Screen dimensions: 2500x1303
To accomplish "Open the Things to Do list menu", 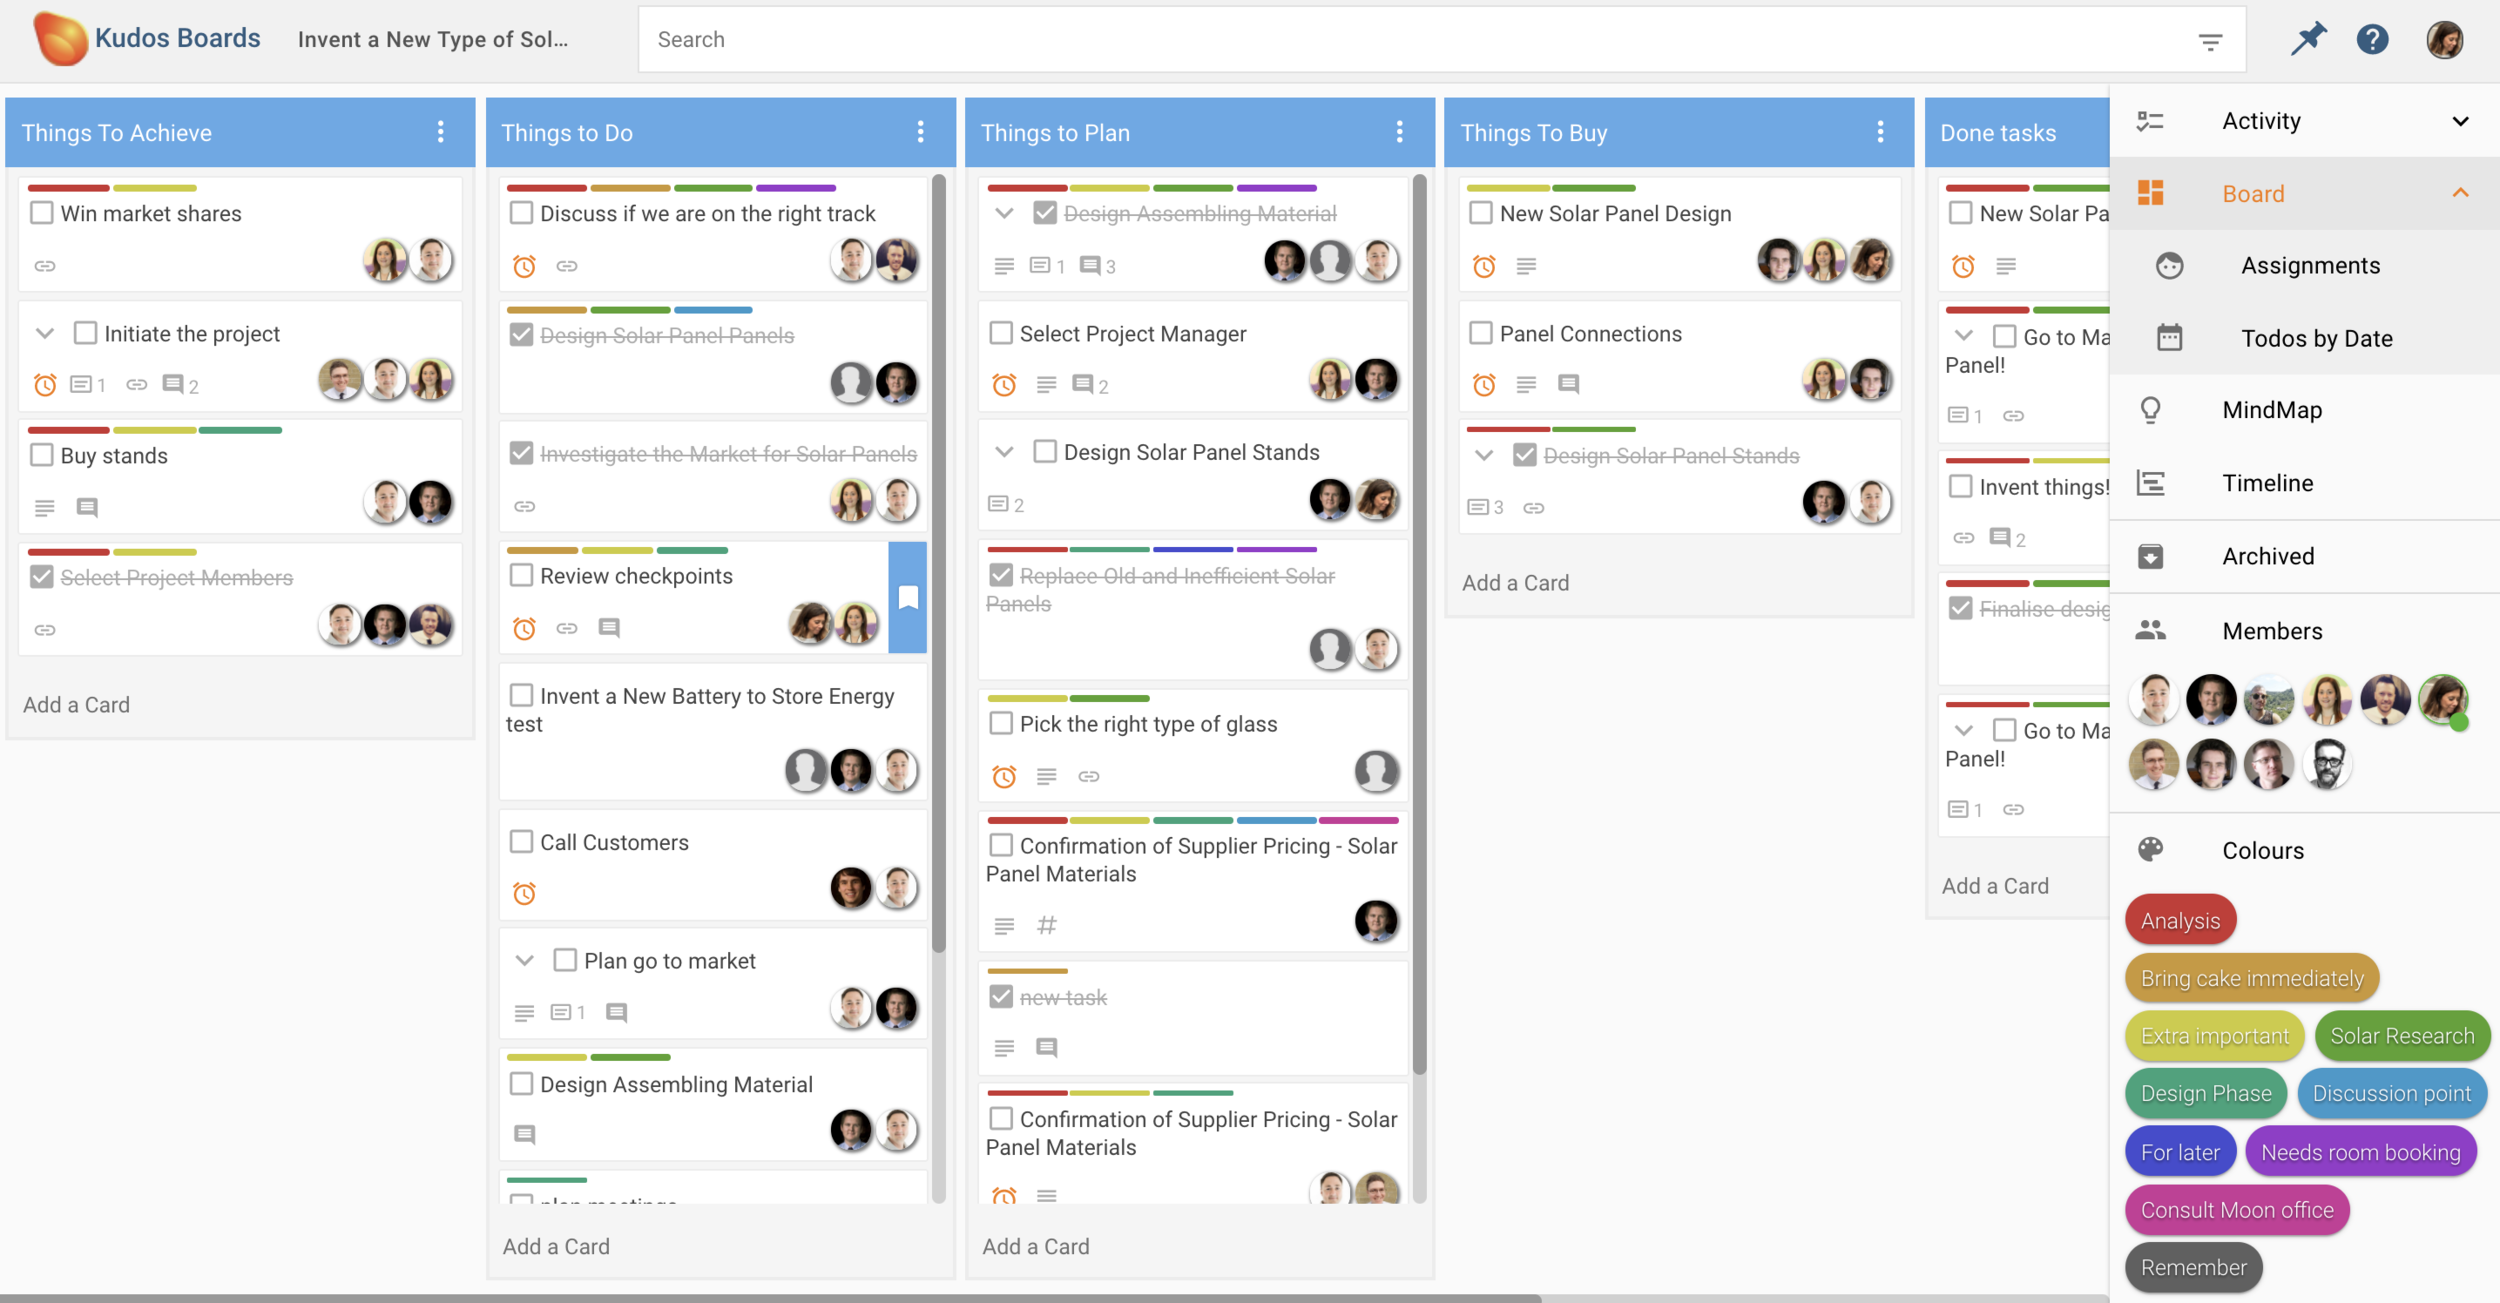I will (920, 131).
